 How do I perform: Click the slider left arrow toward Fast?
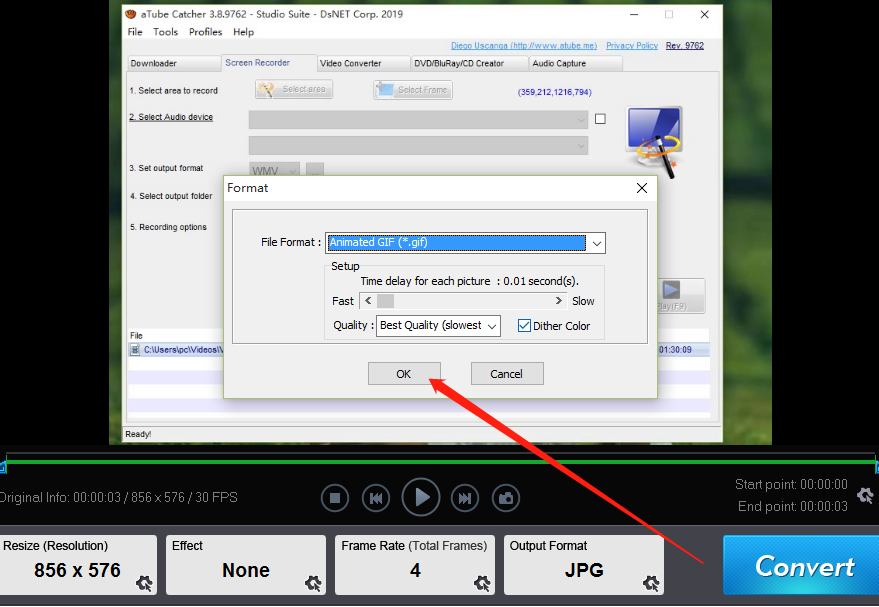point(368,301)
